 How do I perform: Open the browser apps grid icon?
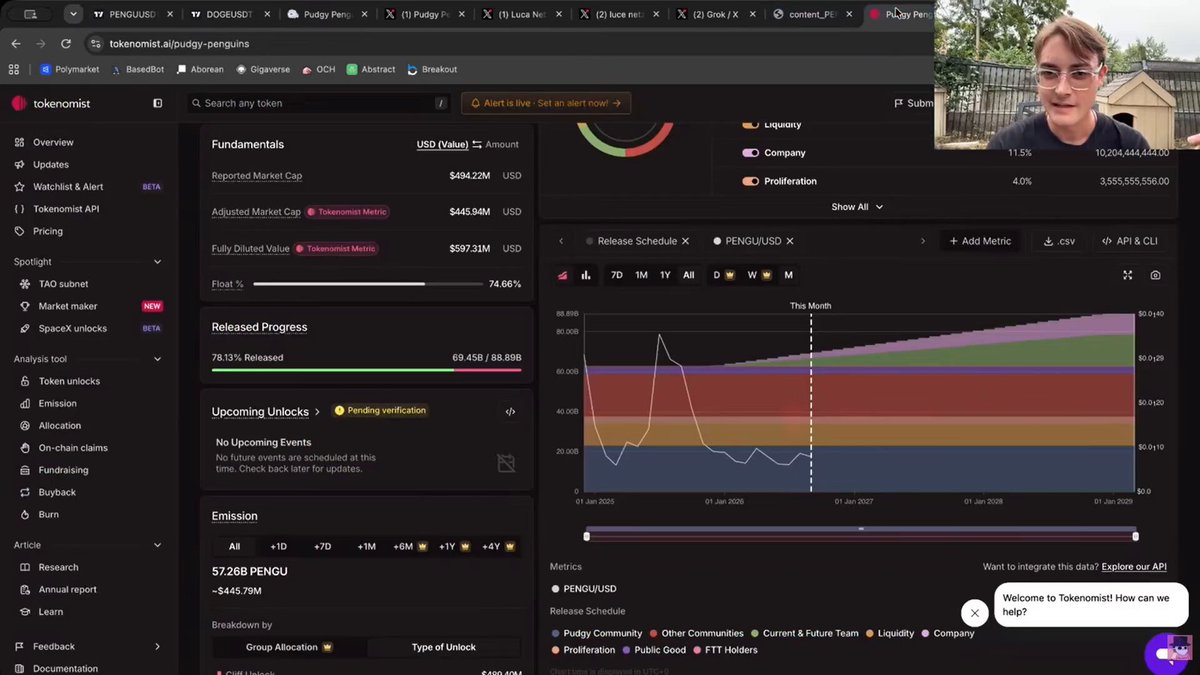click(14, 70)
